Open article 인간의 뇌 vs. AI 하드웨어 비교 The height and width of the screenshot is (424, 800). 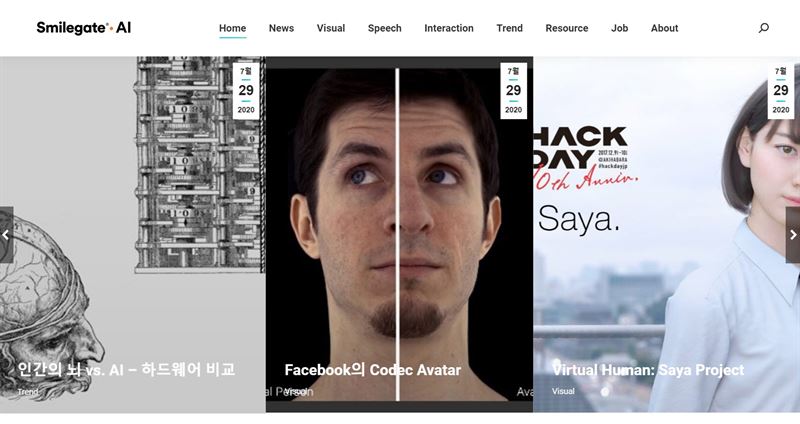(127, 369)
